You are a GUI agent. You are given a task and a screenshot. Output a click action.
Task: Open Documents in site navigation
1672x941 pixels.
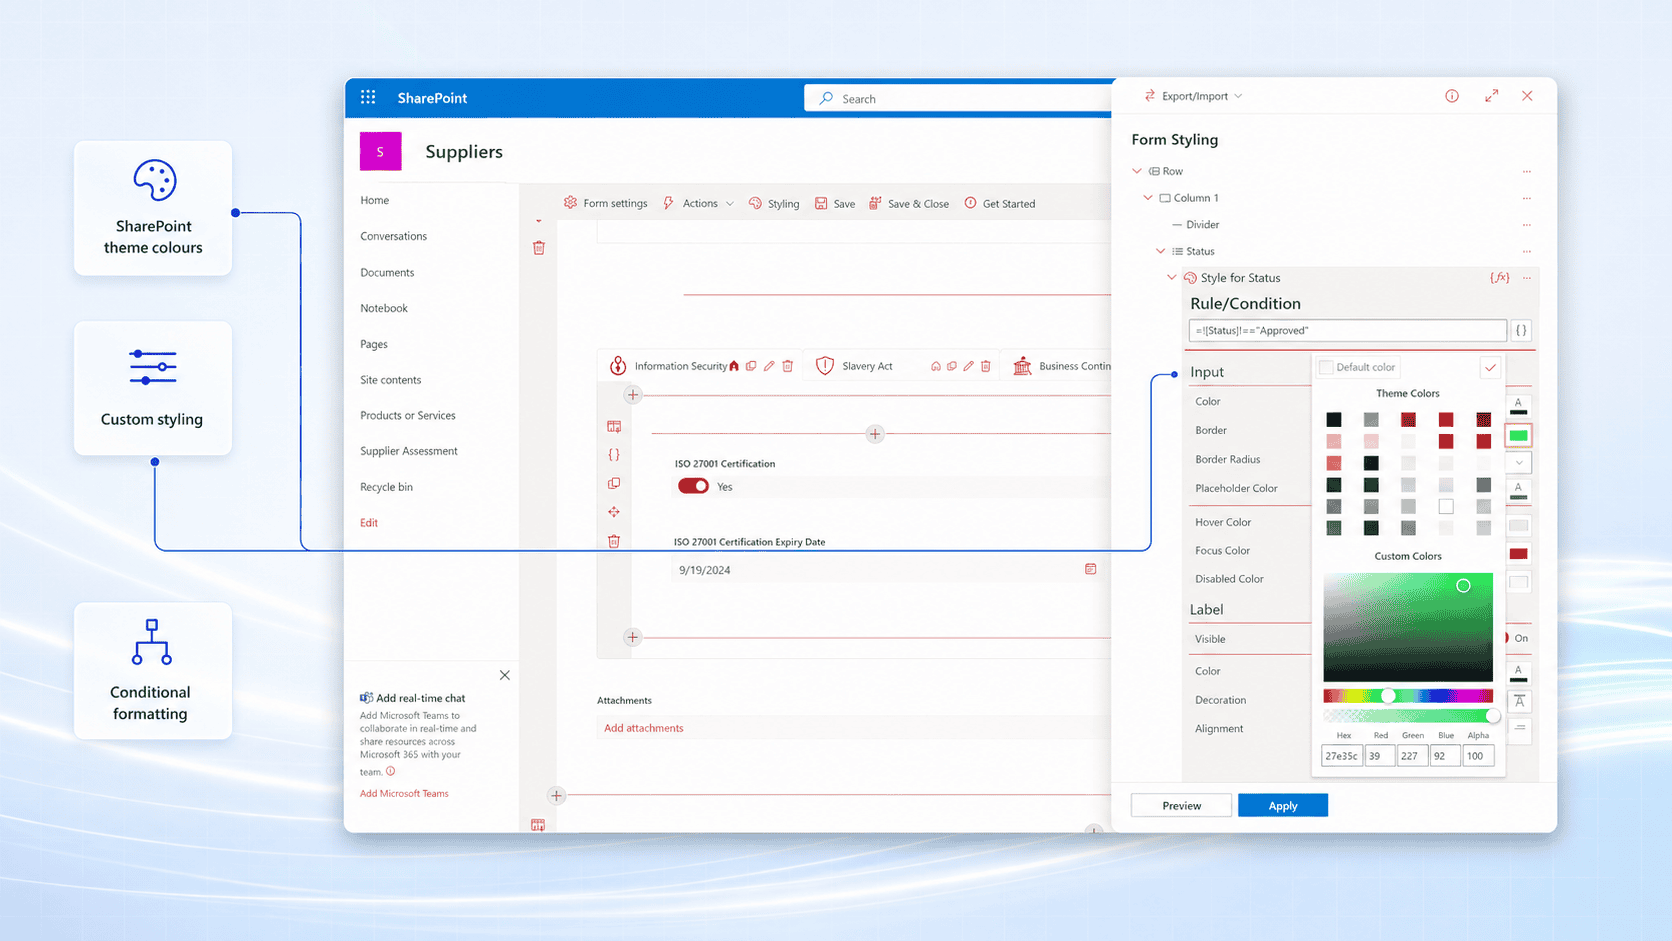point(387,272)
